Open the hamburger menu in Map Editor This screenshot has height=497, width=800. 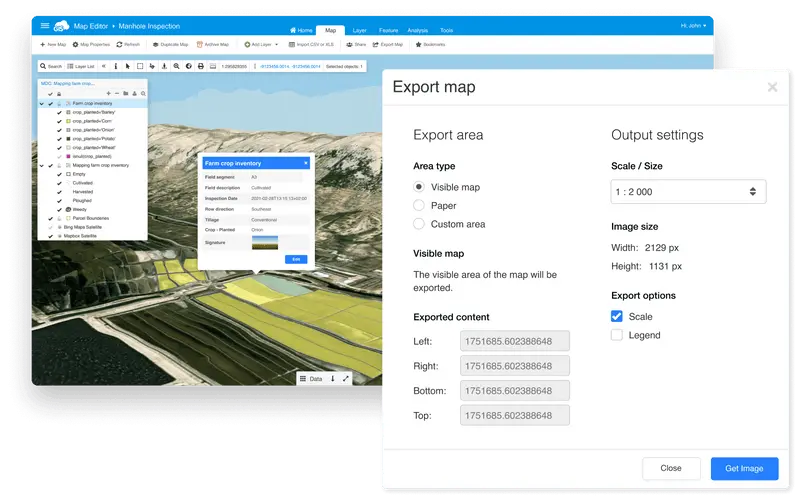44,25
